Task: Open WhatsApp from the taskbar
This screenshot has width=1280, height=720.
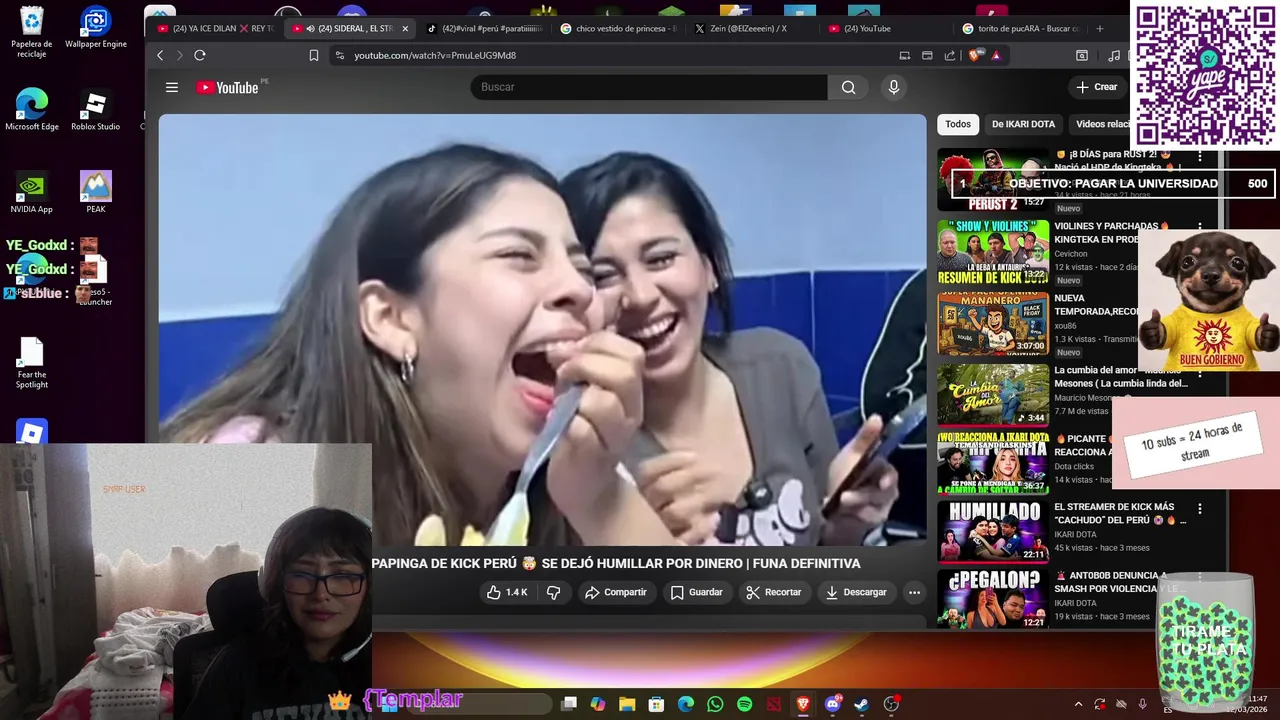Action: point(715,704)
